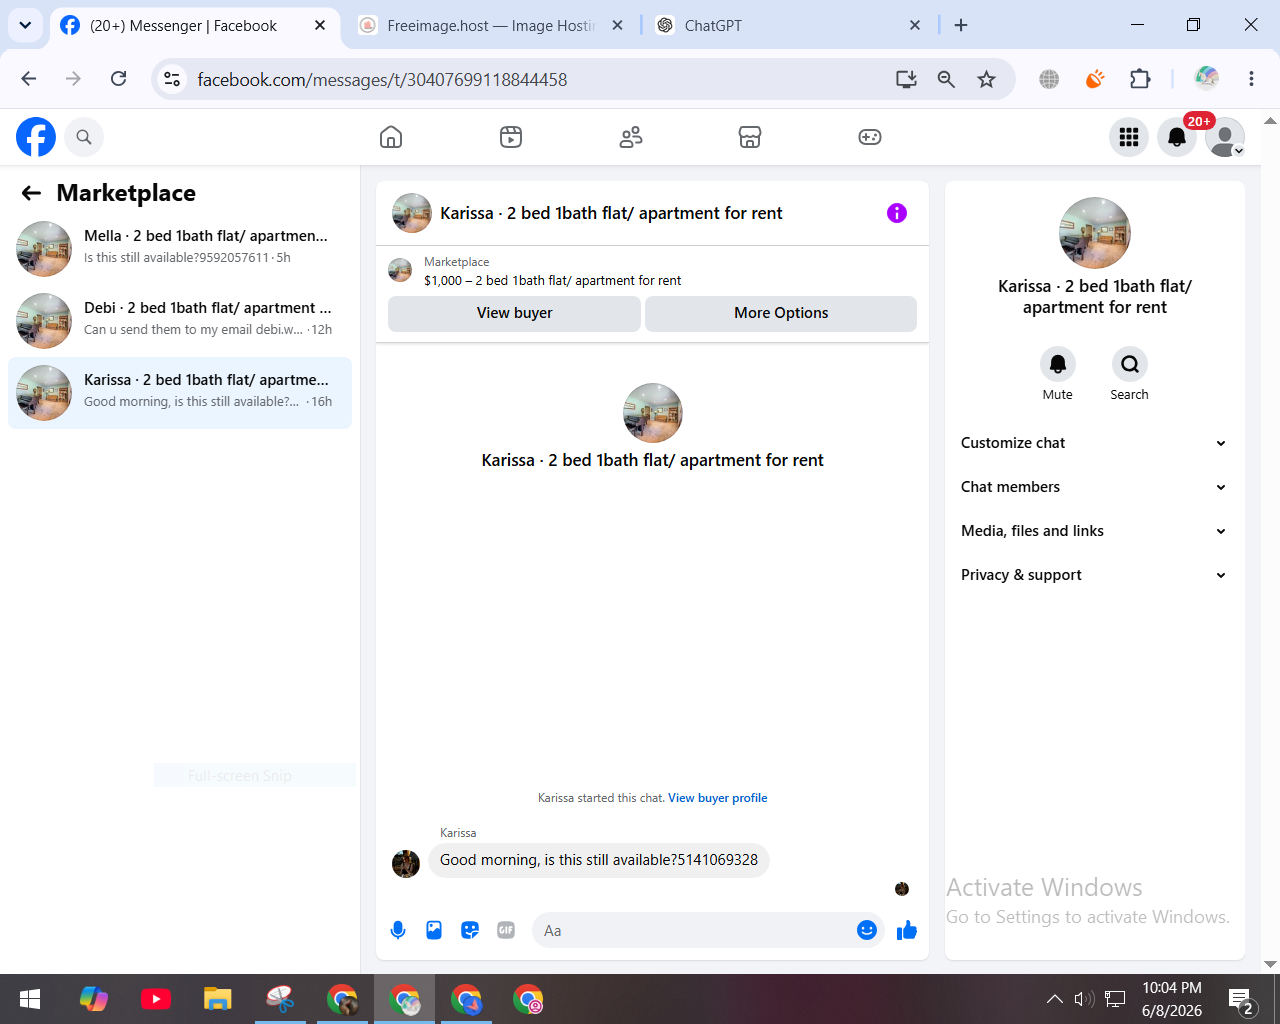Open the emoji picker in message box
Screen dimensions: 1280x1024
[867, 930]
